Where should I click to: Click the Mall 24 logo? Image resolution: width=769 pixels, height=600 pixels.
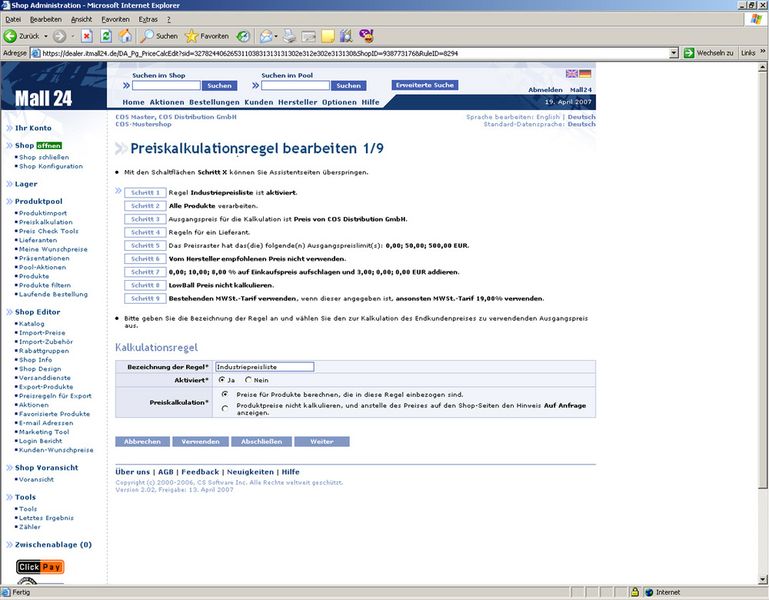(44, 98)
